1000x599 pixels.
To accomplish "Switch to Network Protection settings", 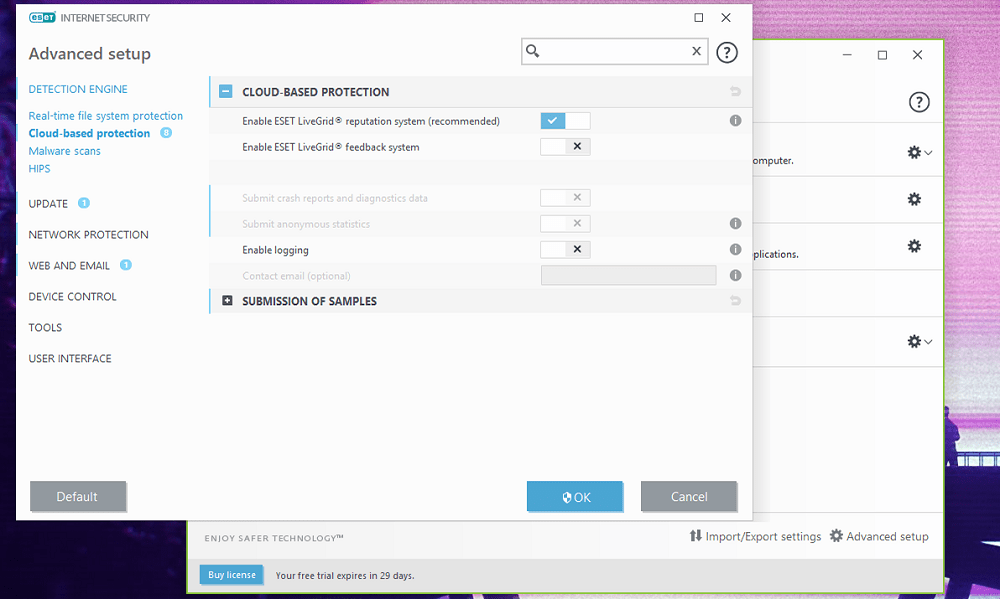I will tap(88, 235).
